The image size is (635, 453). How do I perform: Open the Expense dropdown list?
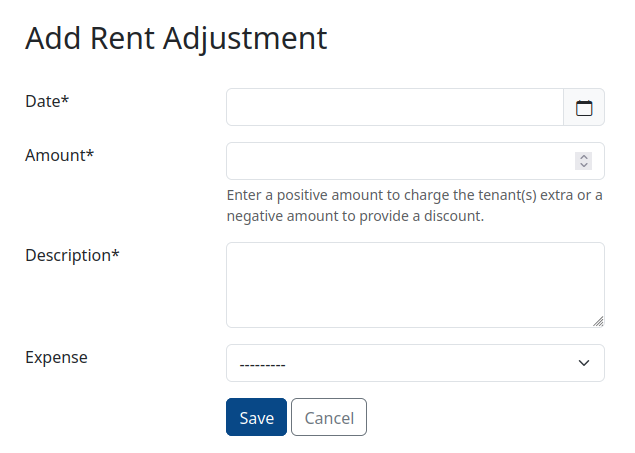coord(415,363)
